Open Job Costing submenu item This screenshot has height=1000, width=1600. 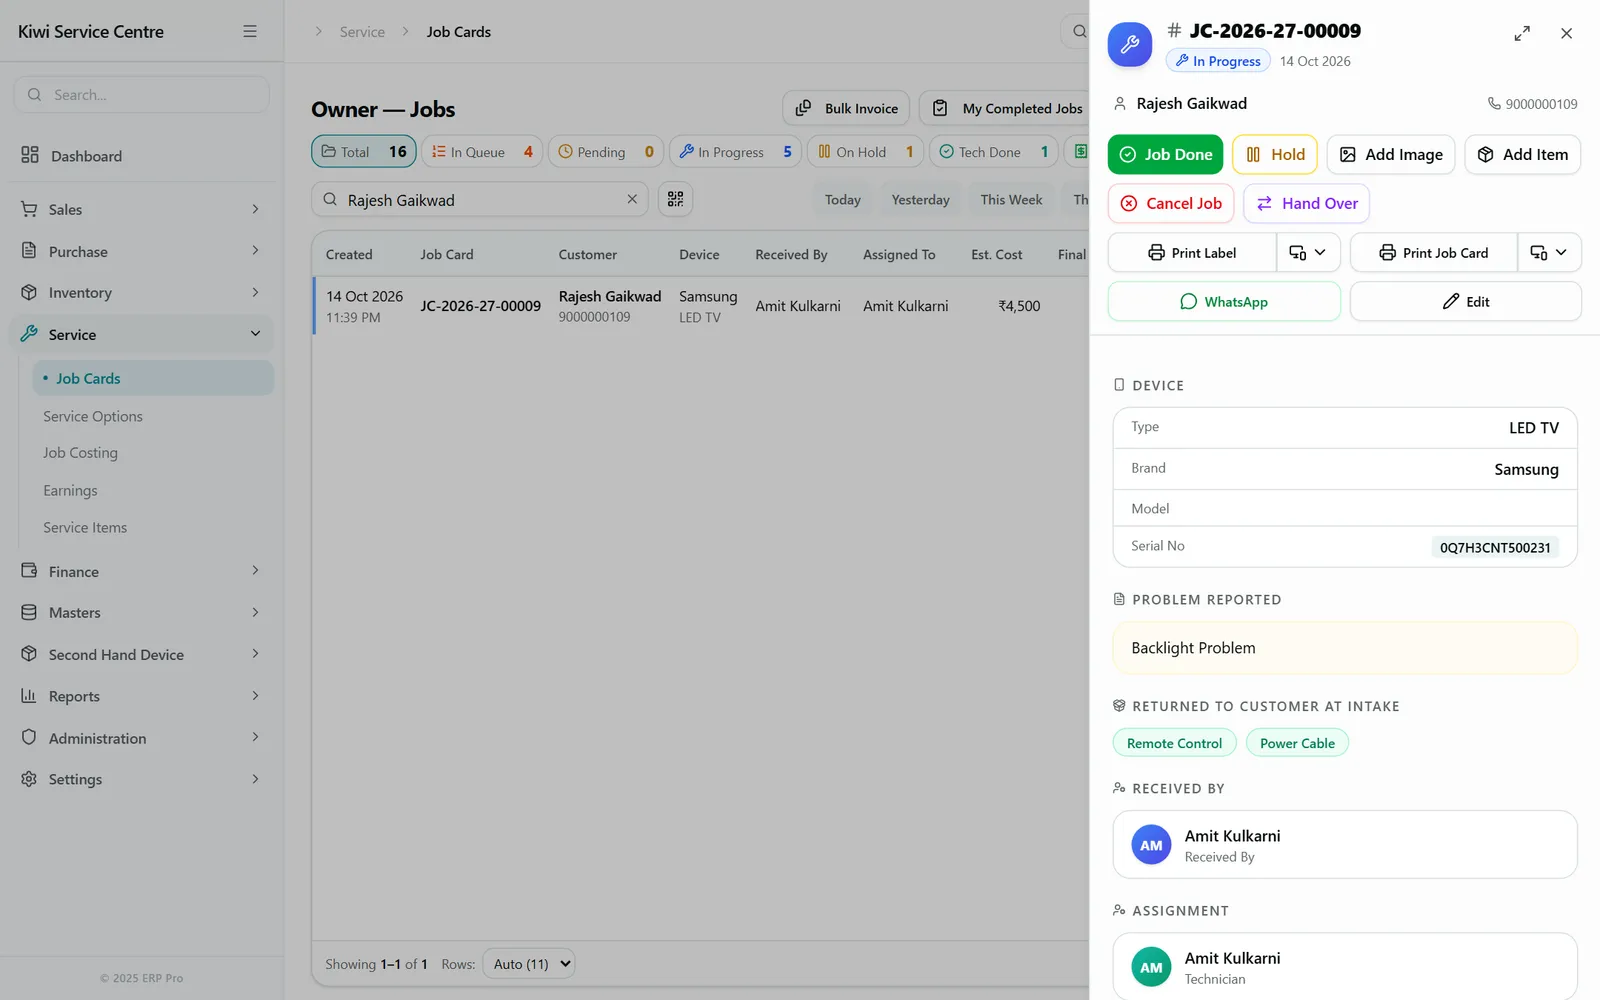click(153, 453)
